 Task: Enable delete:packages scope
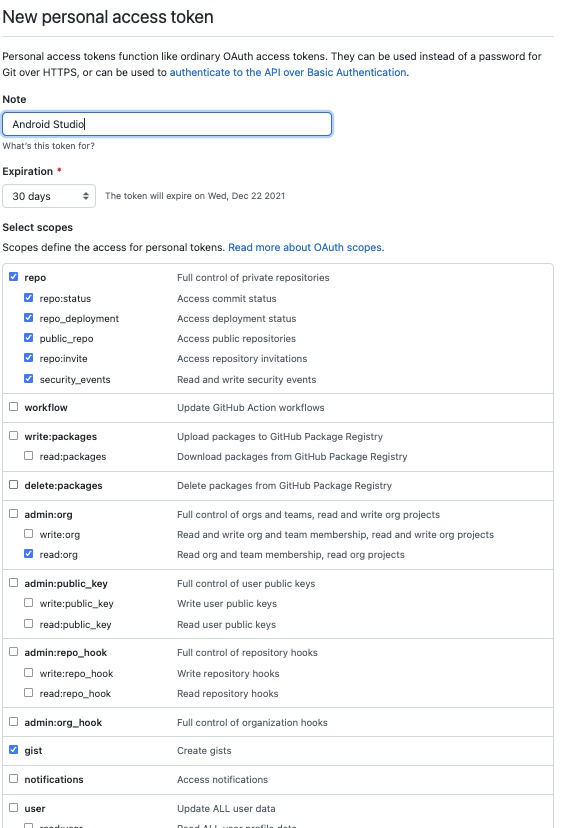14,485
